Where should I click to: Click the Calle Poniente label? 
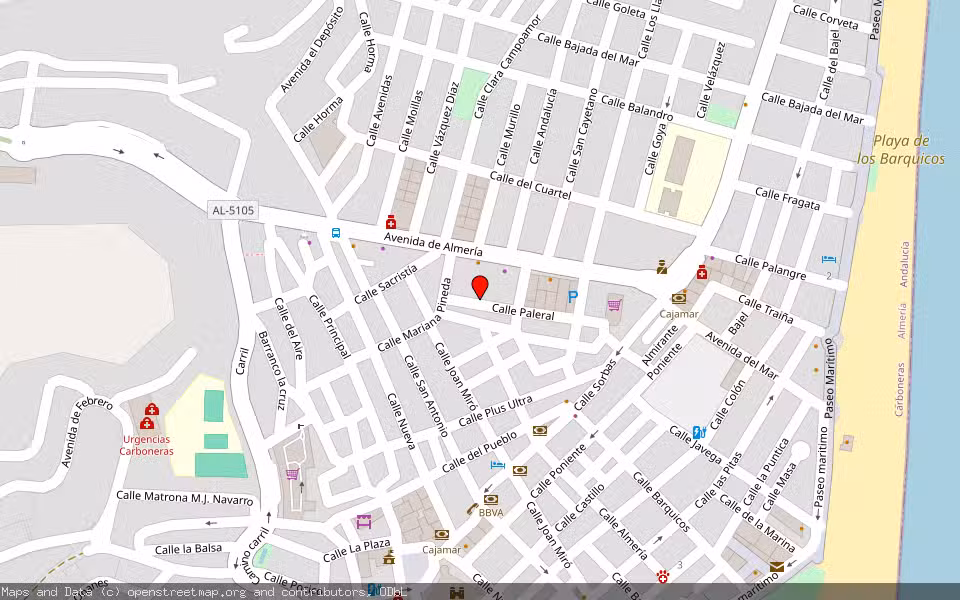click(x=558, y=471)
